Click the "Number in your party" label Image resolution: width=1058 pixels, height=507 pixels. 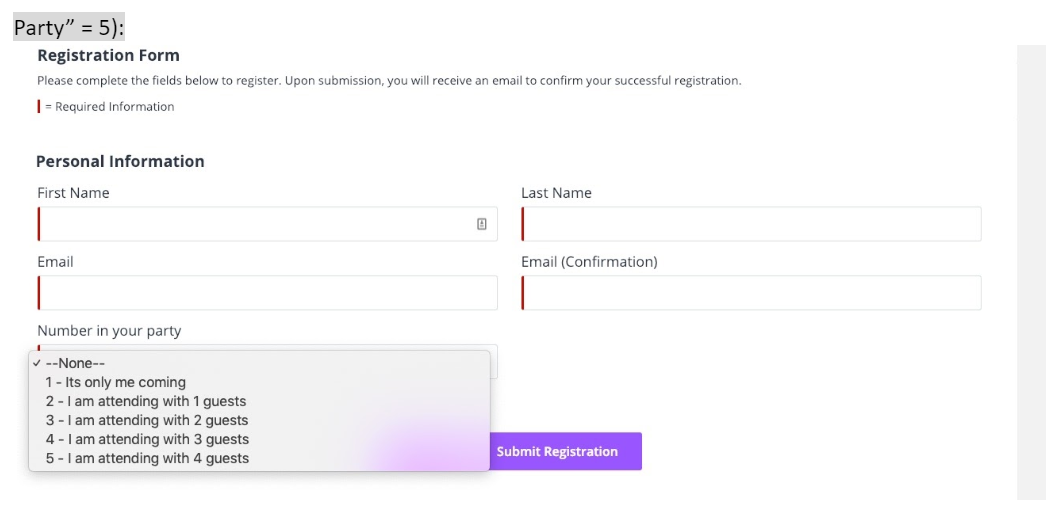[x=109, y=331]
